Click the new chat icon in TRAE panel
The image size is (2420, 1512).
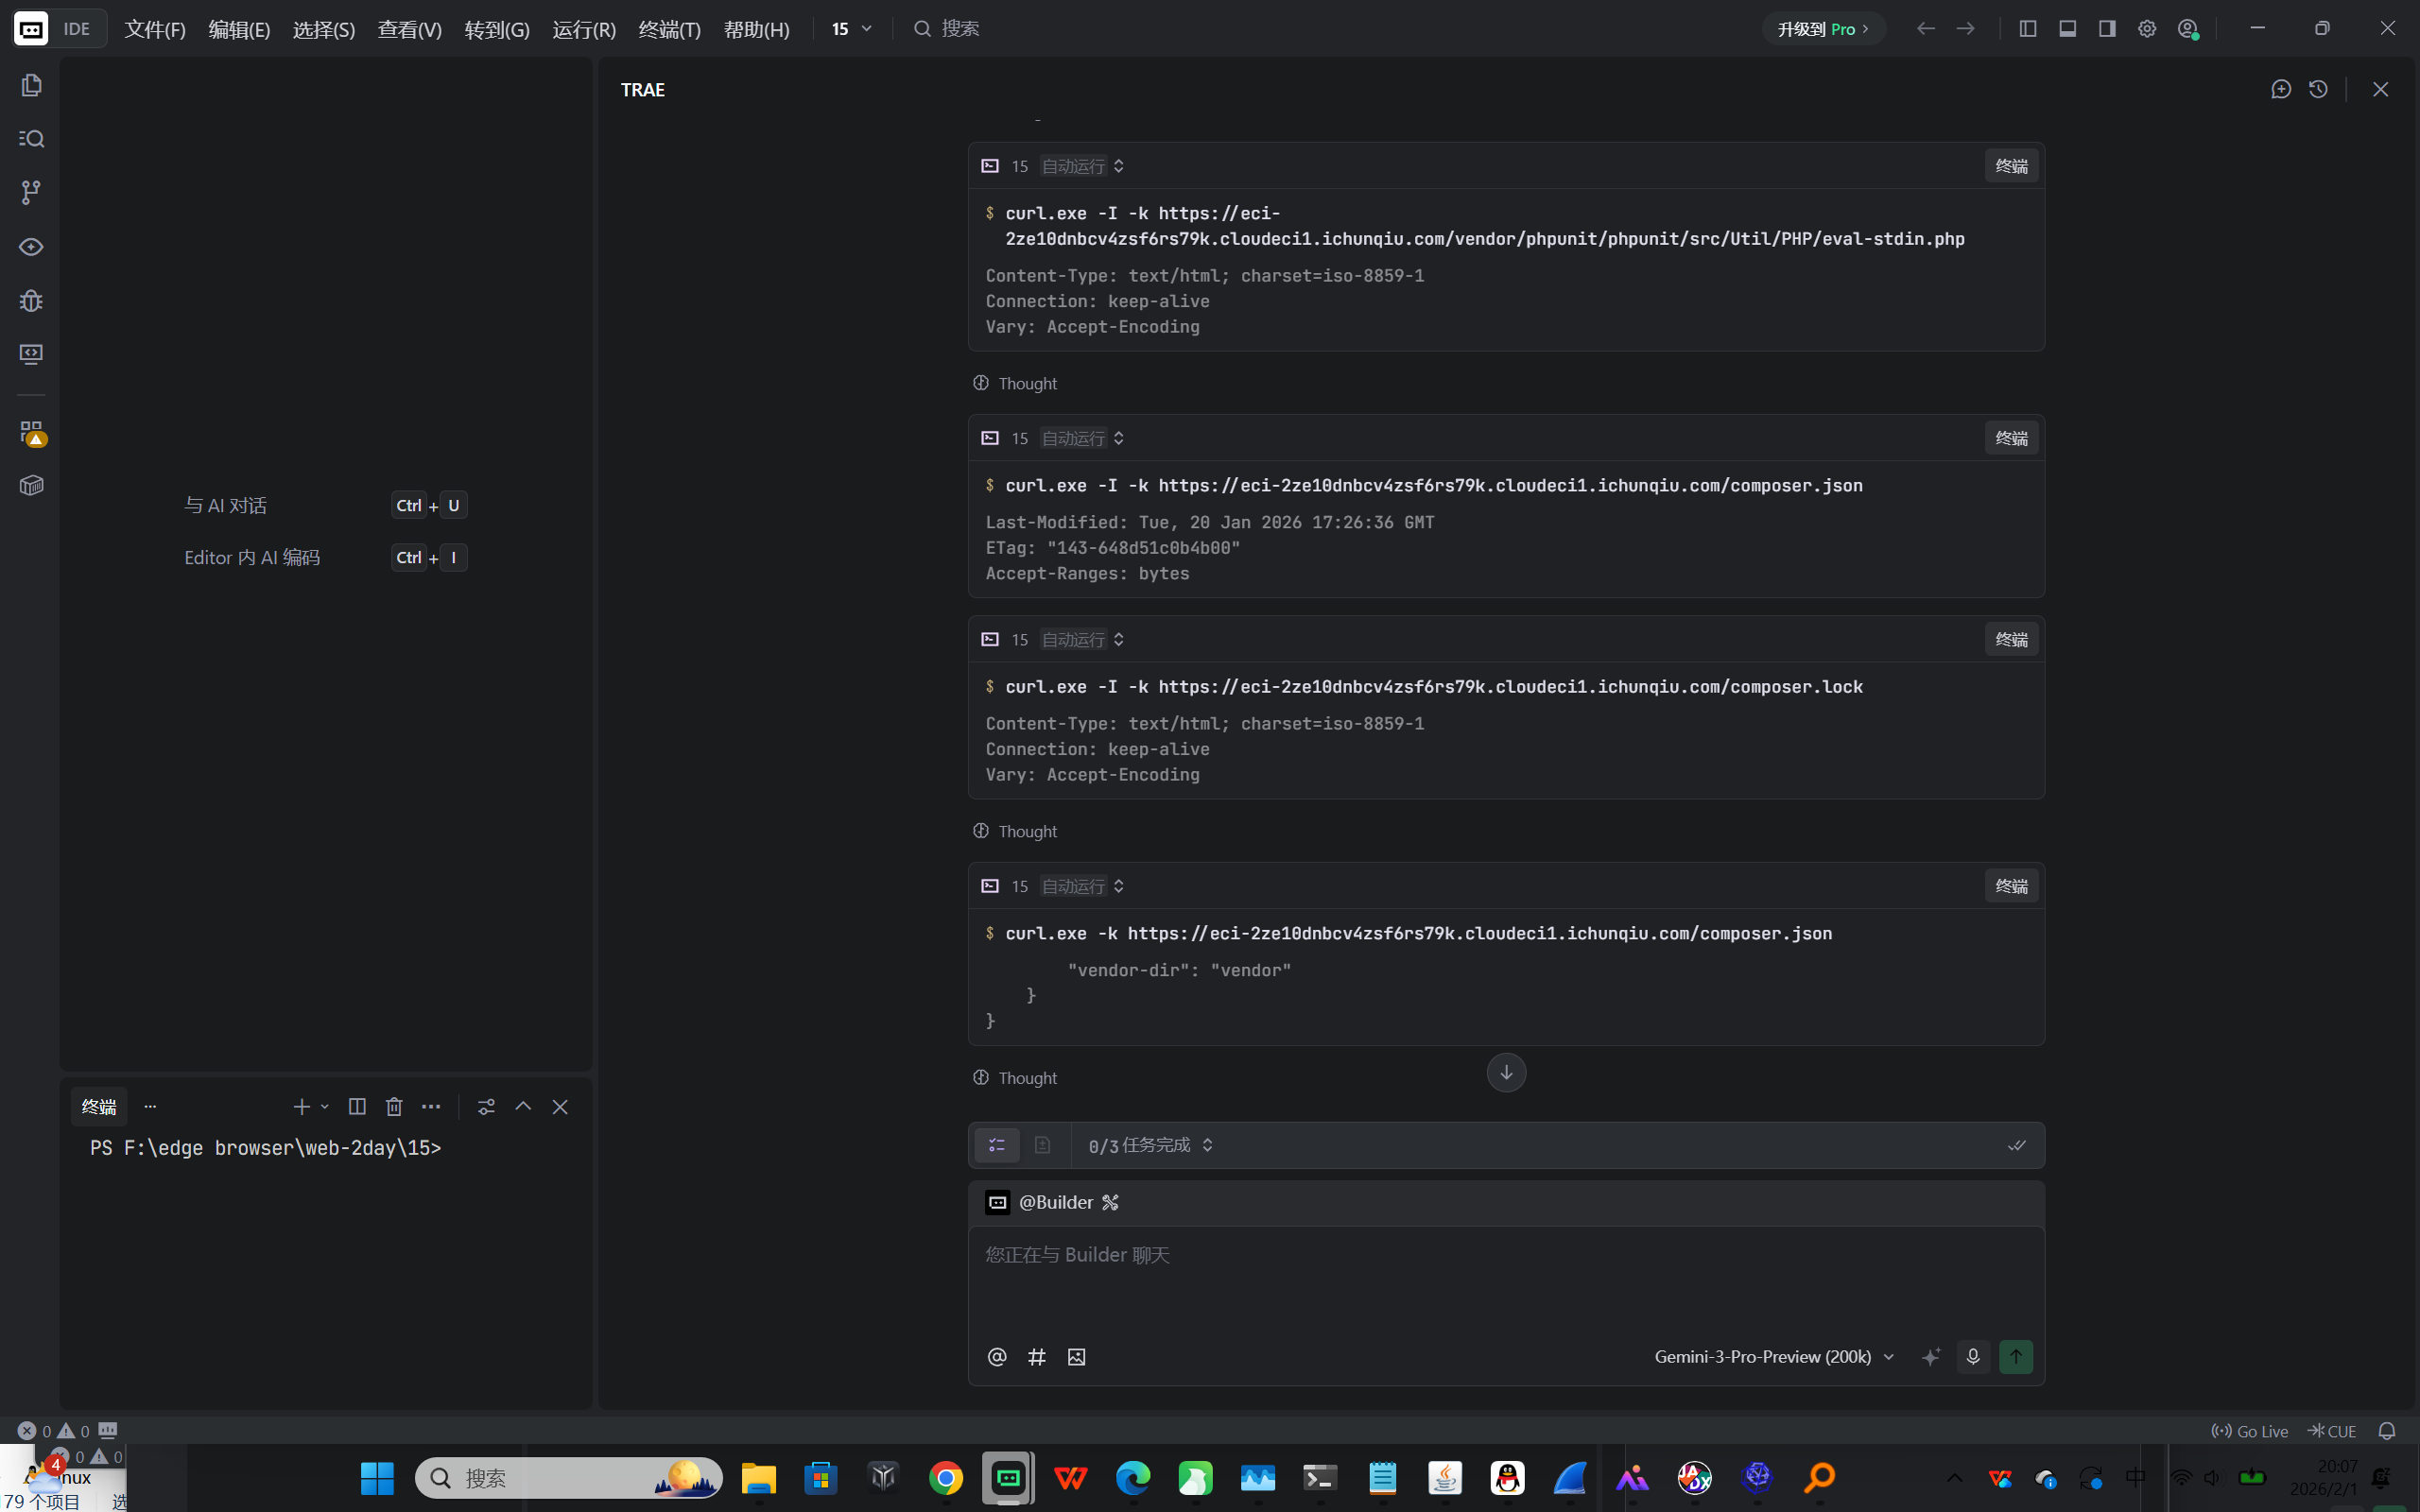[x=2281, y=90]
